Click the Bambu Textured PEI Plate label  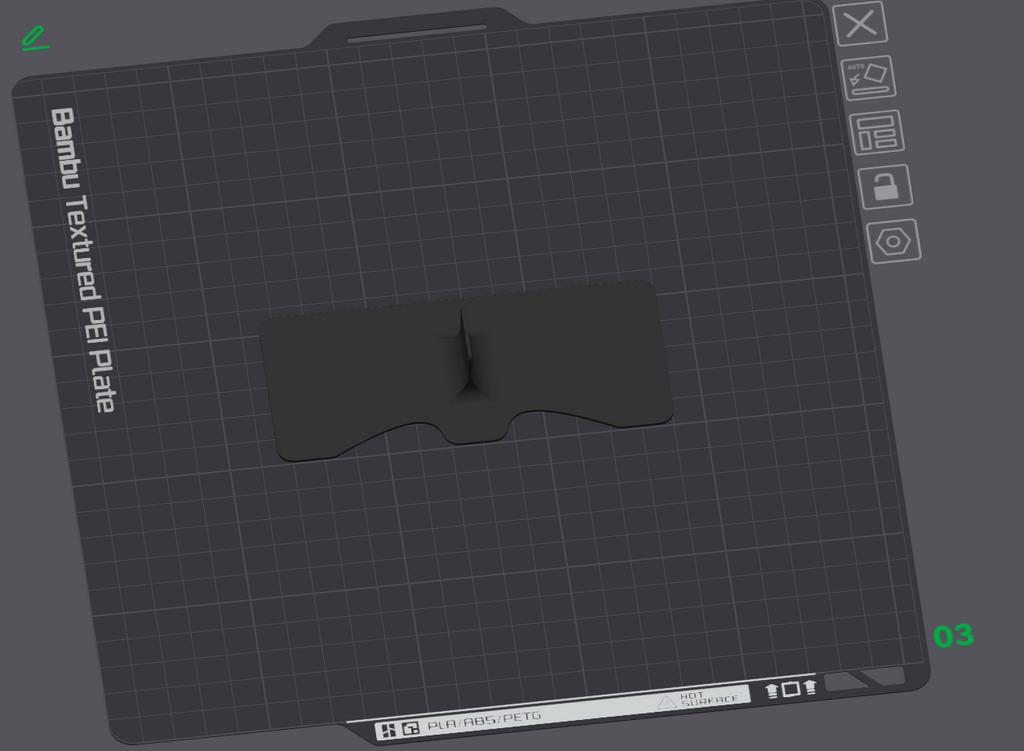(83, 260)
